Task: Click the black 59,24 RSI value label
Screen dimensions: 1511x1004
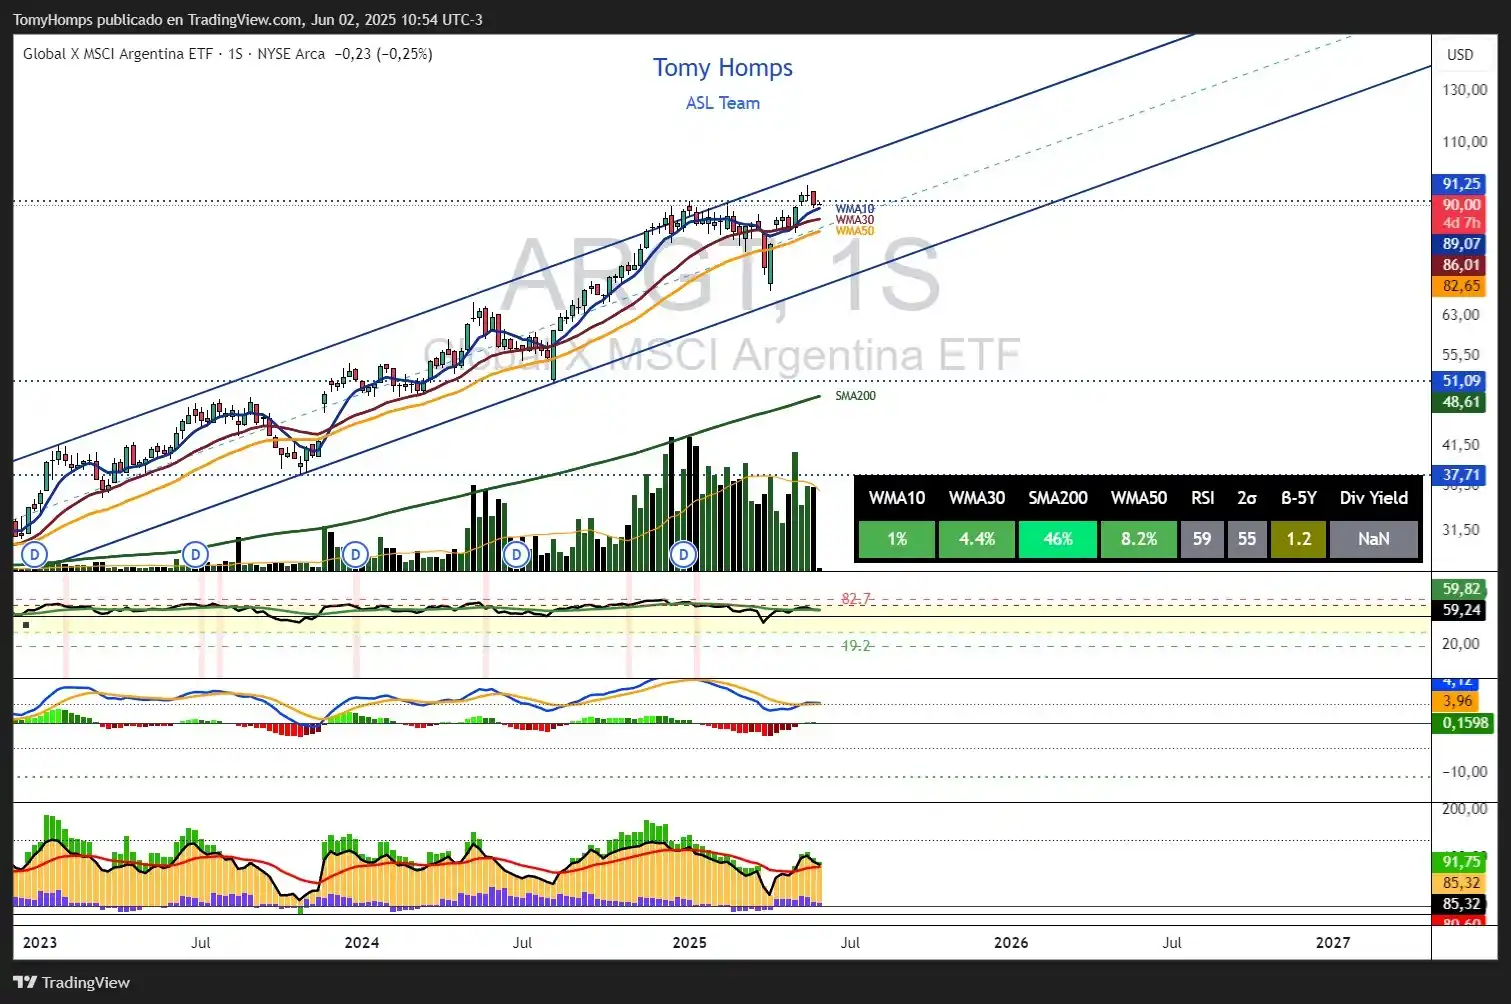Action: click(1460, 610)
